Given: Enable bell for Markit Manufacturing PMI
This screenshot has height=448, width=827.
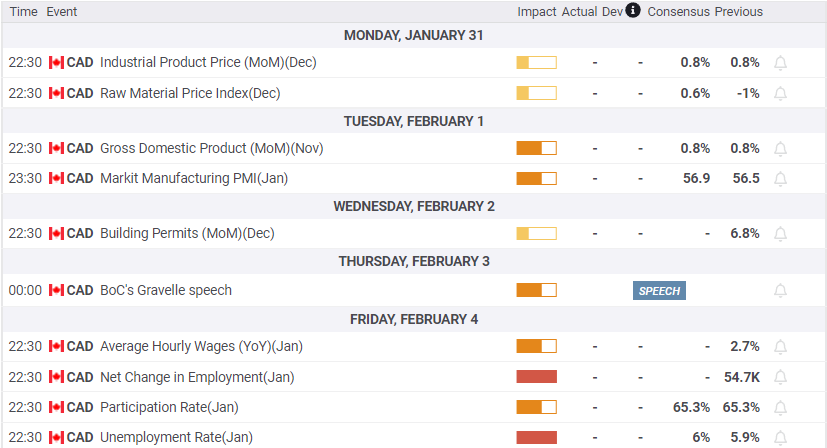Looking at the screenshot, I should click(x=780, y=179).
